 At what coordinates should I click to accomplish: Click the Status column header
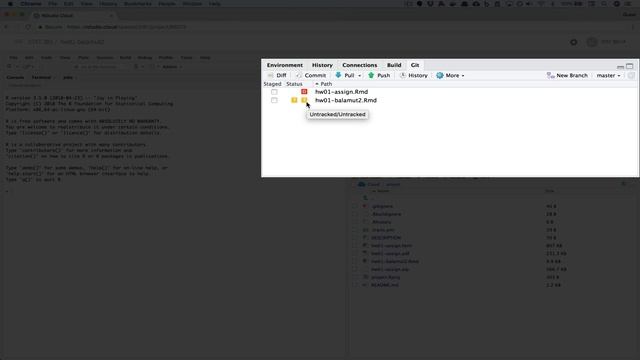click(x=294, y=84)
